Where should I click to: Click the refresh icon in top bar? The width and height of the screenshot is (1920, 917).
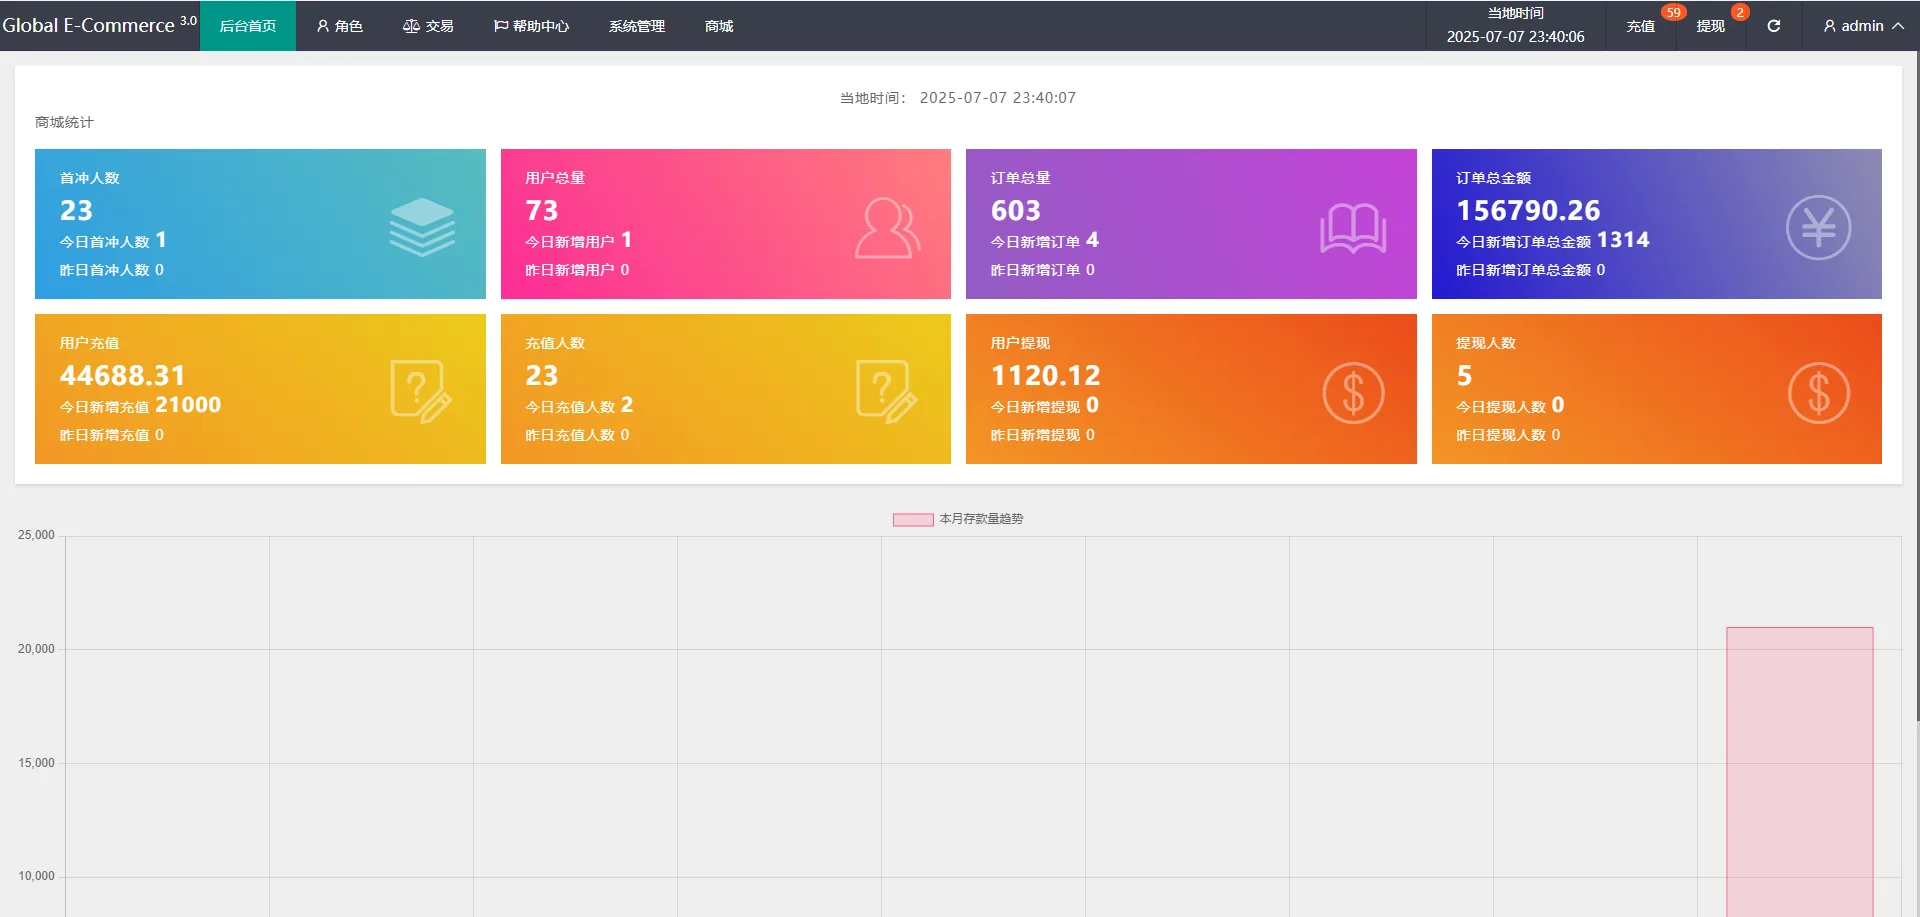[1773, 26]
